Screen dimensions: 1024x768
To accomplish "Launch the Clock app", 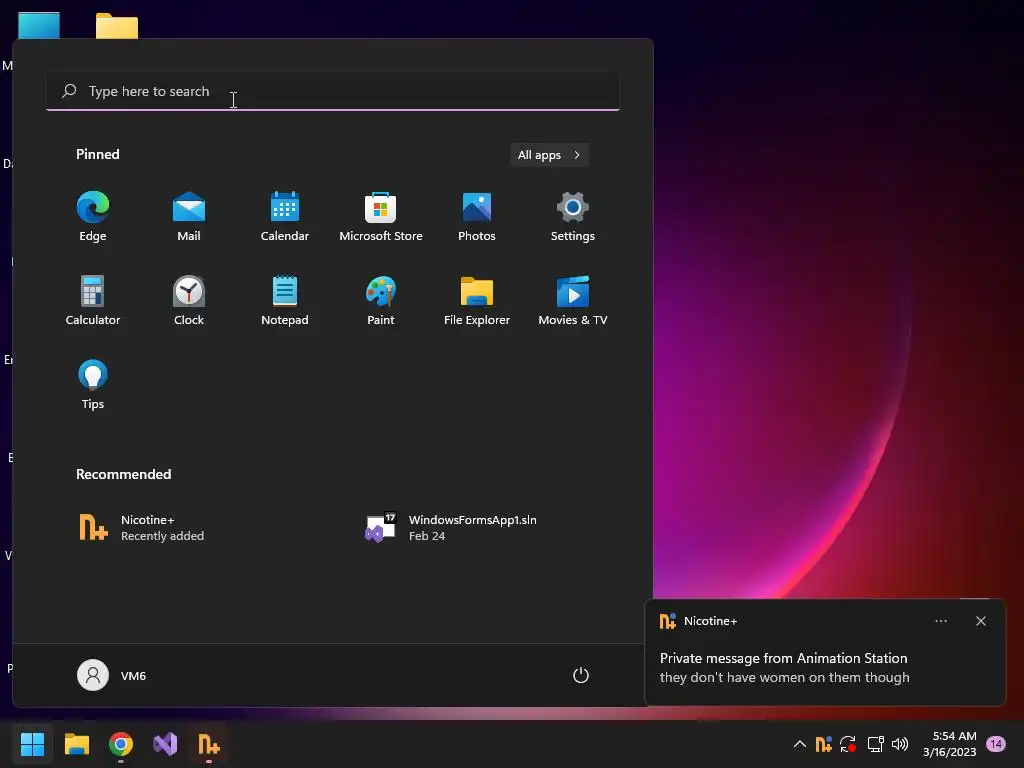I will coord(189,300).
